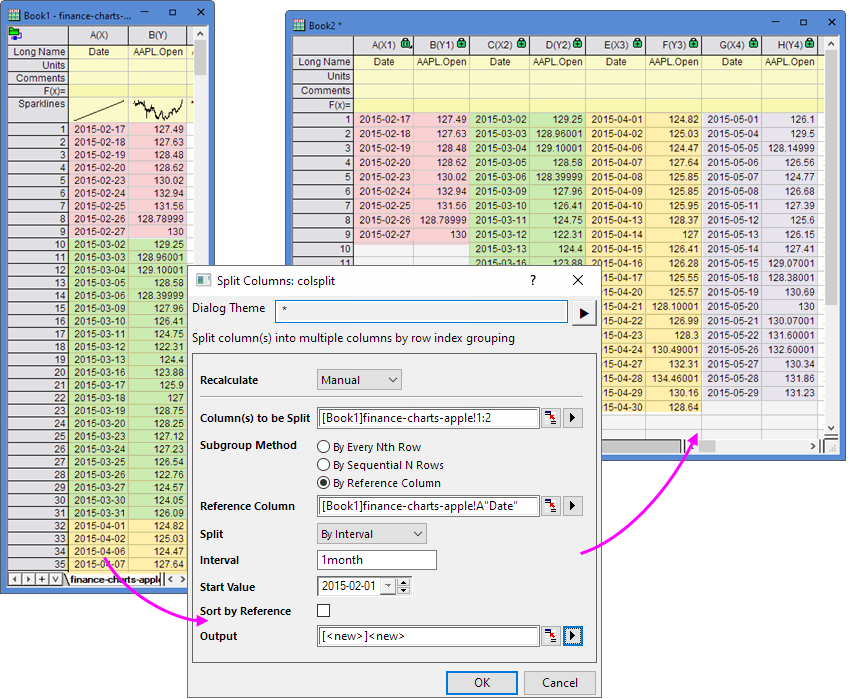Screen dimensions: 850x699
Task: Enable Sort by Reference checkbox
Action: [x=323, y=611]
